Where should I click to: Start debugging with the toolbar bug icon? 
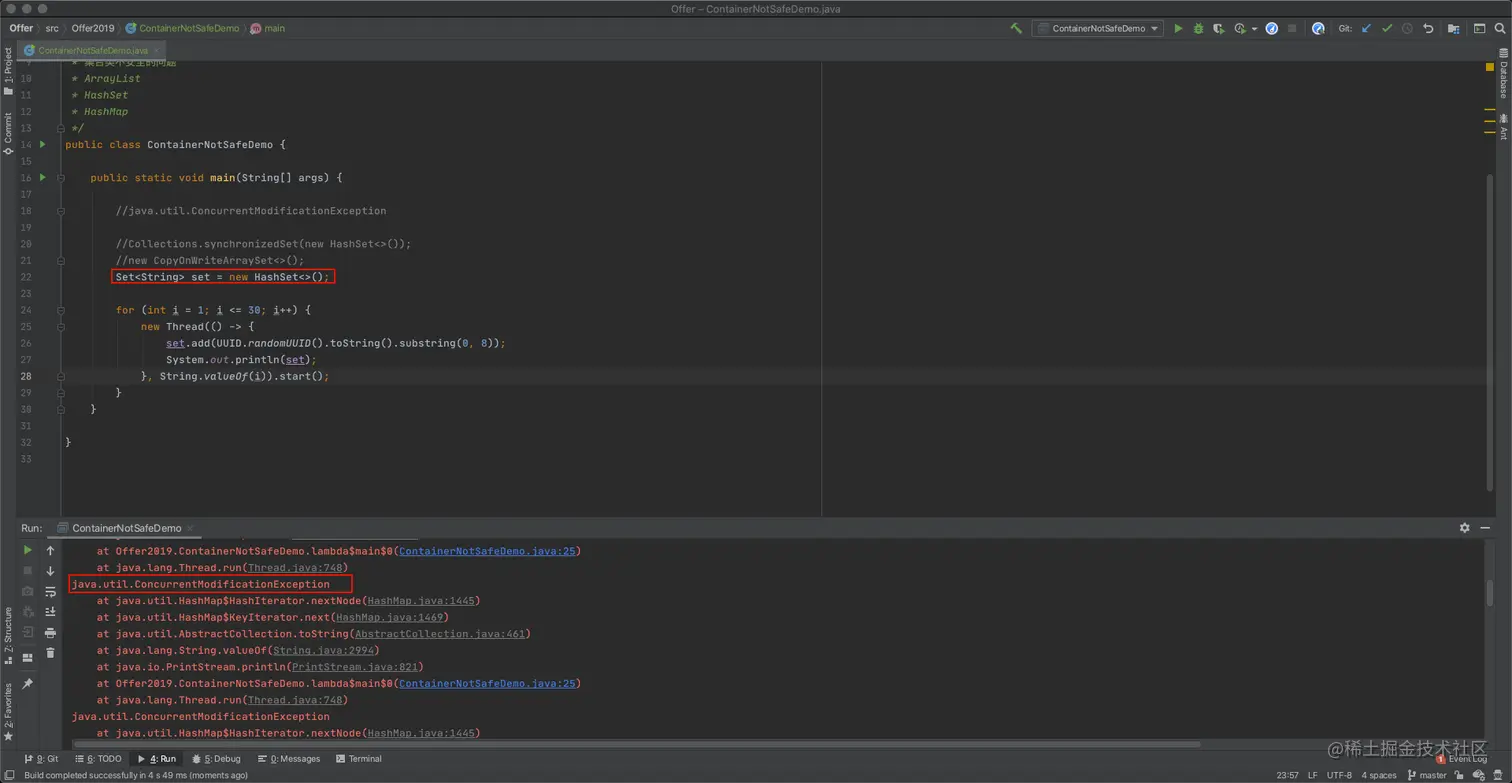coord(1198,29)
